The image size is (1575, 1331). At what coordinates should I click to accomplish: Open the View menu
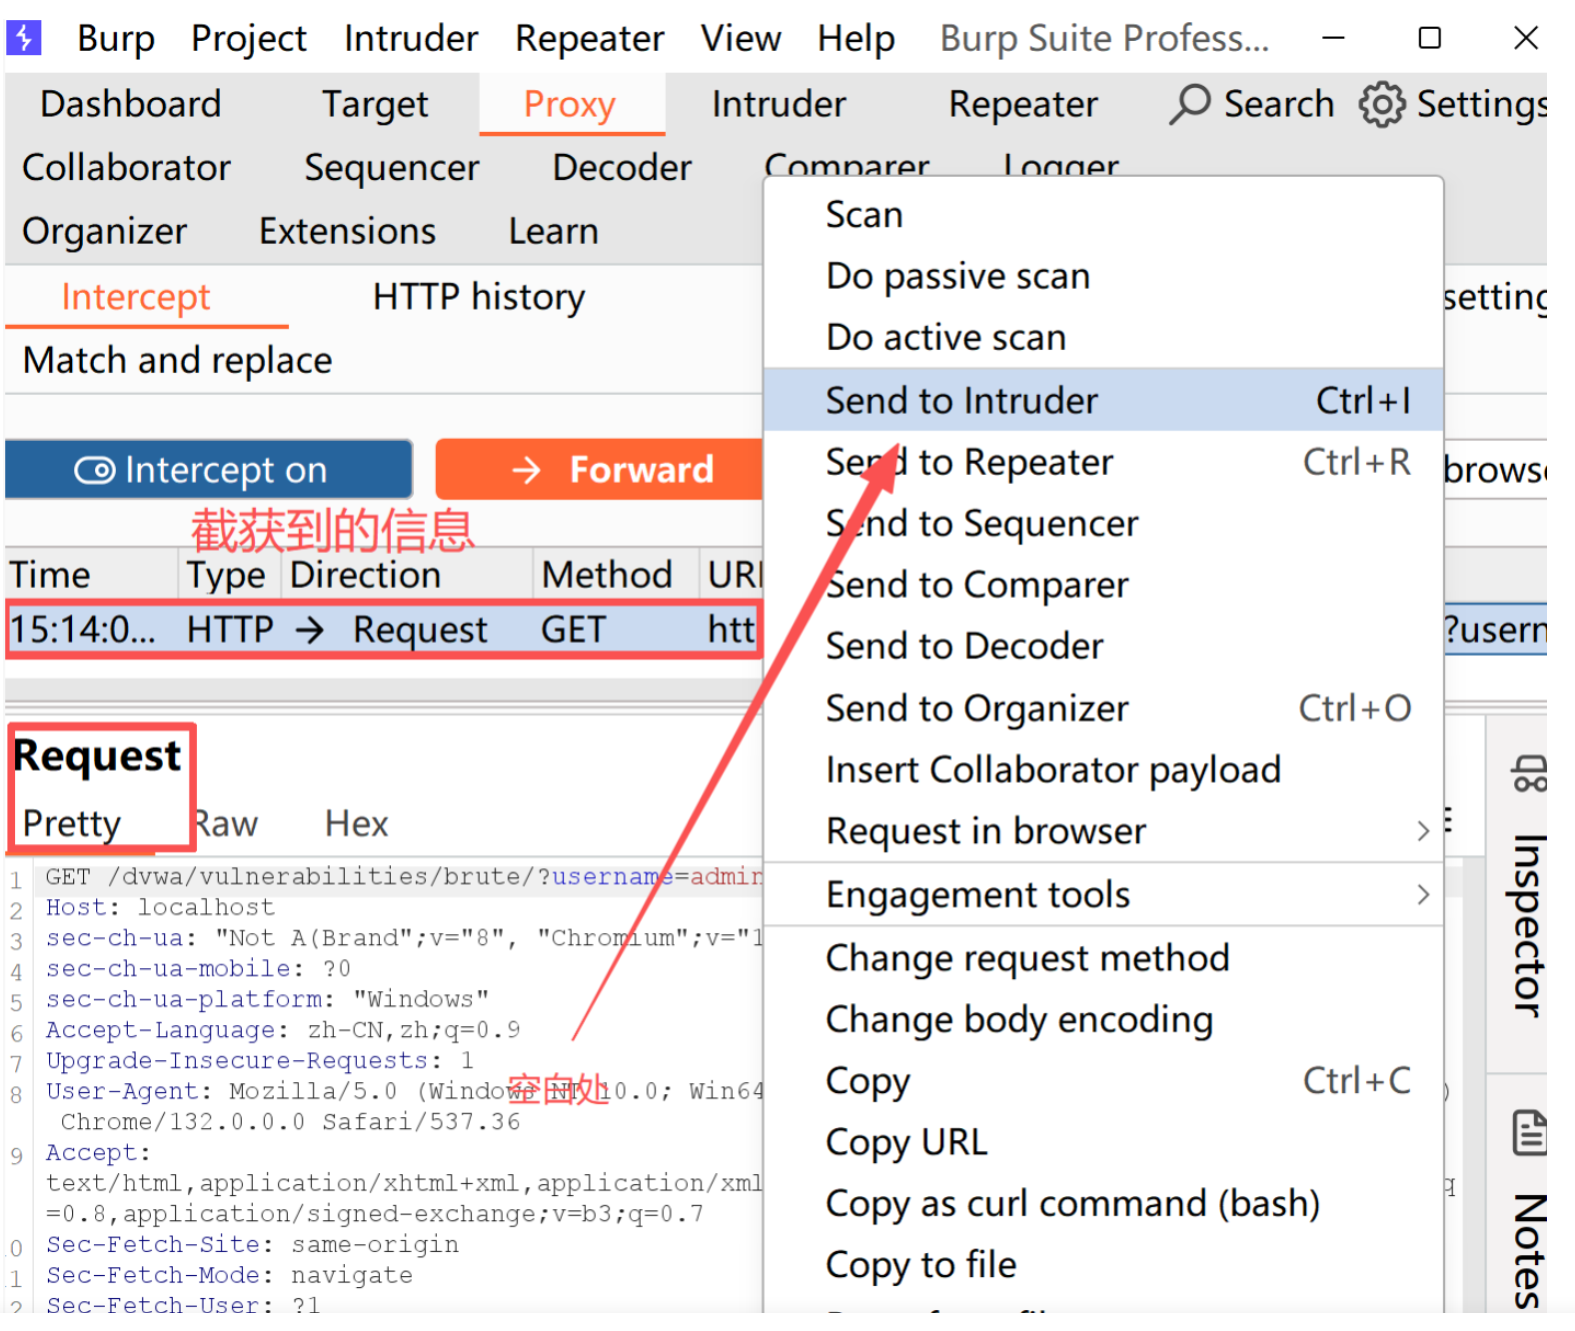[x=741, y=38]
